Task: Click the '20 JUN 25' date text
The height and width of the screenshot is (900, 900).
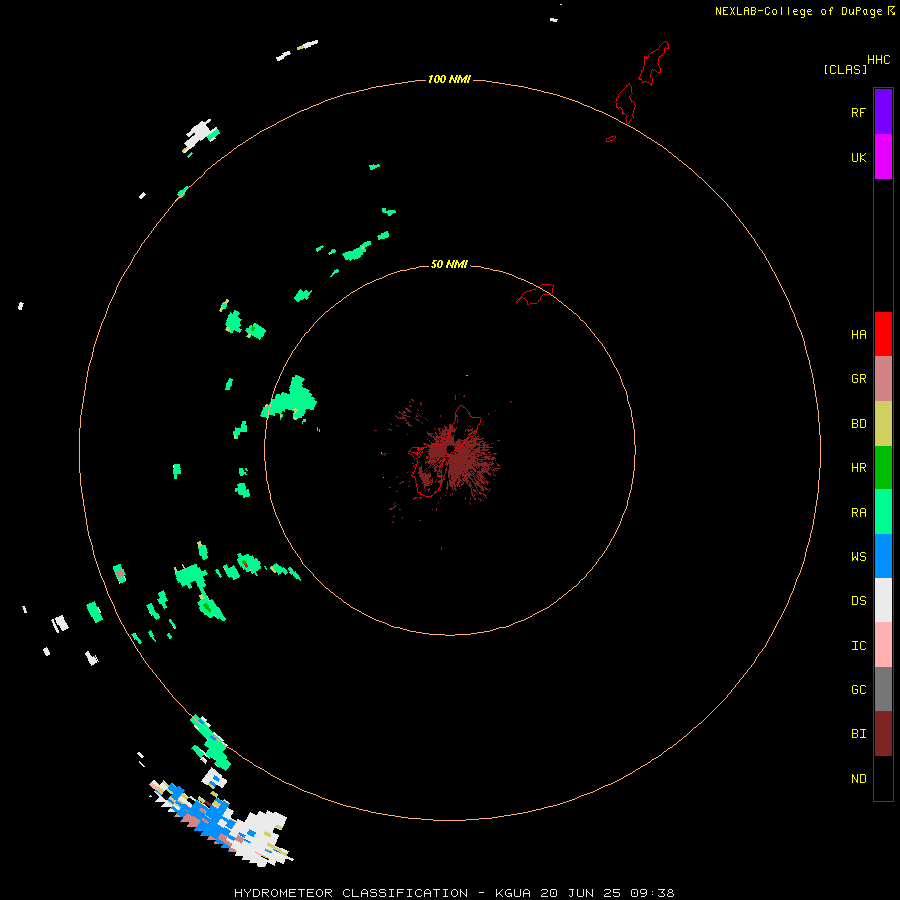Action: coord(580,893)
